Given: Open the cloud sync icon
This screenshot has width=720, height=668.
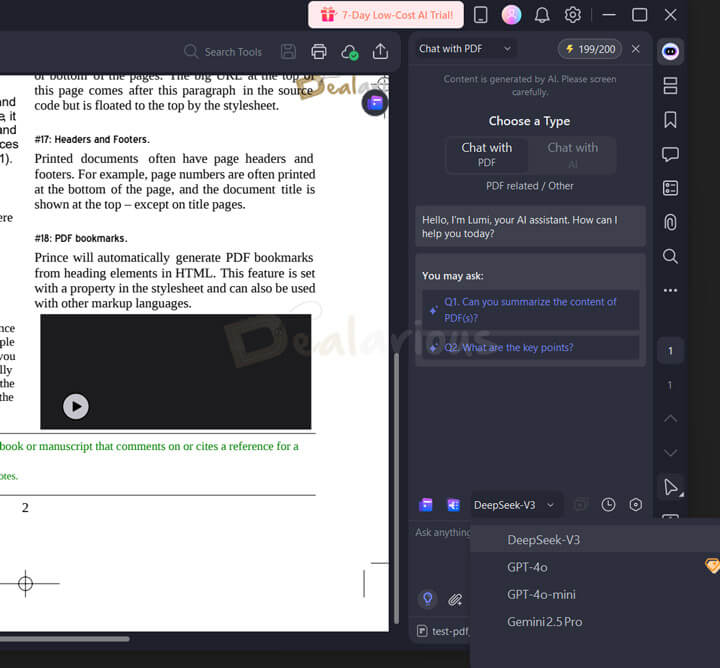Looking at the screenshot, I should 349,52.
